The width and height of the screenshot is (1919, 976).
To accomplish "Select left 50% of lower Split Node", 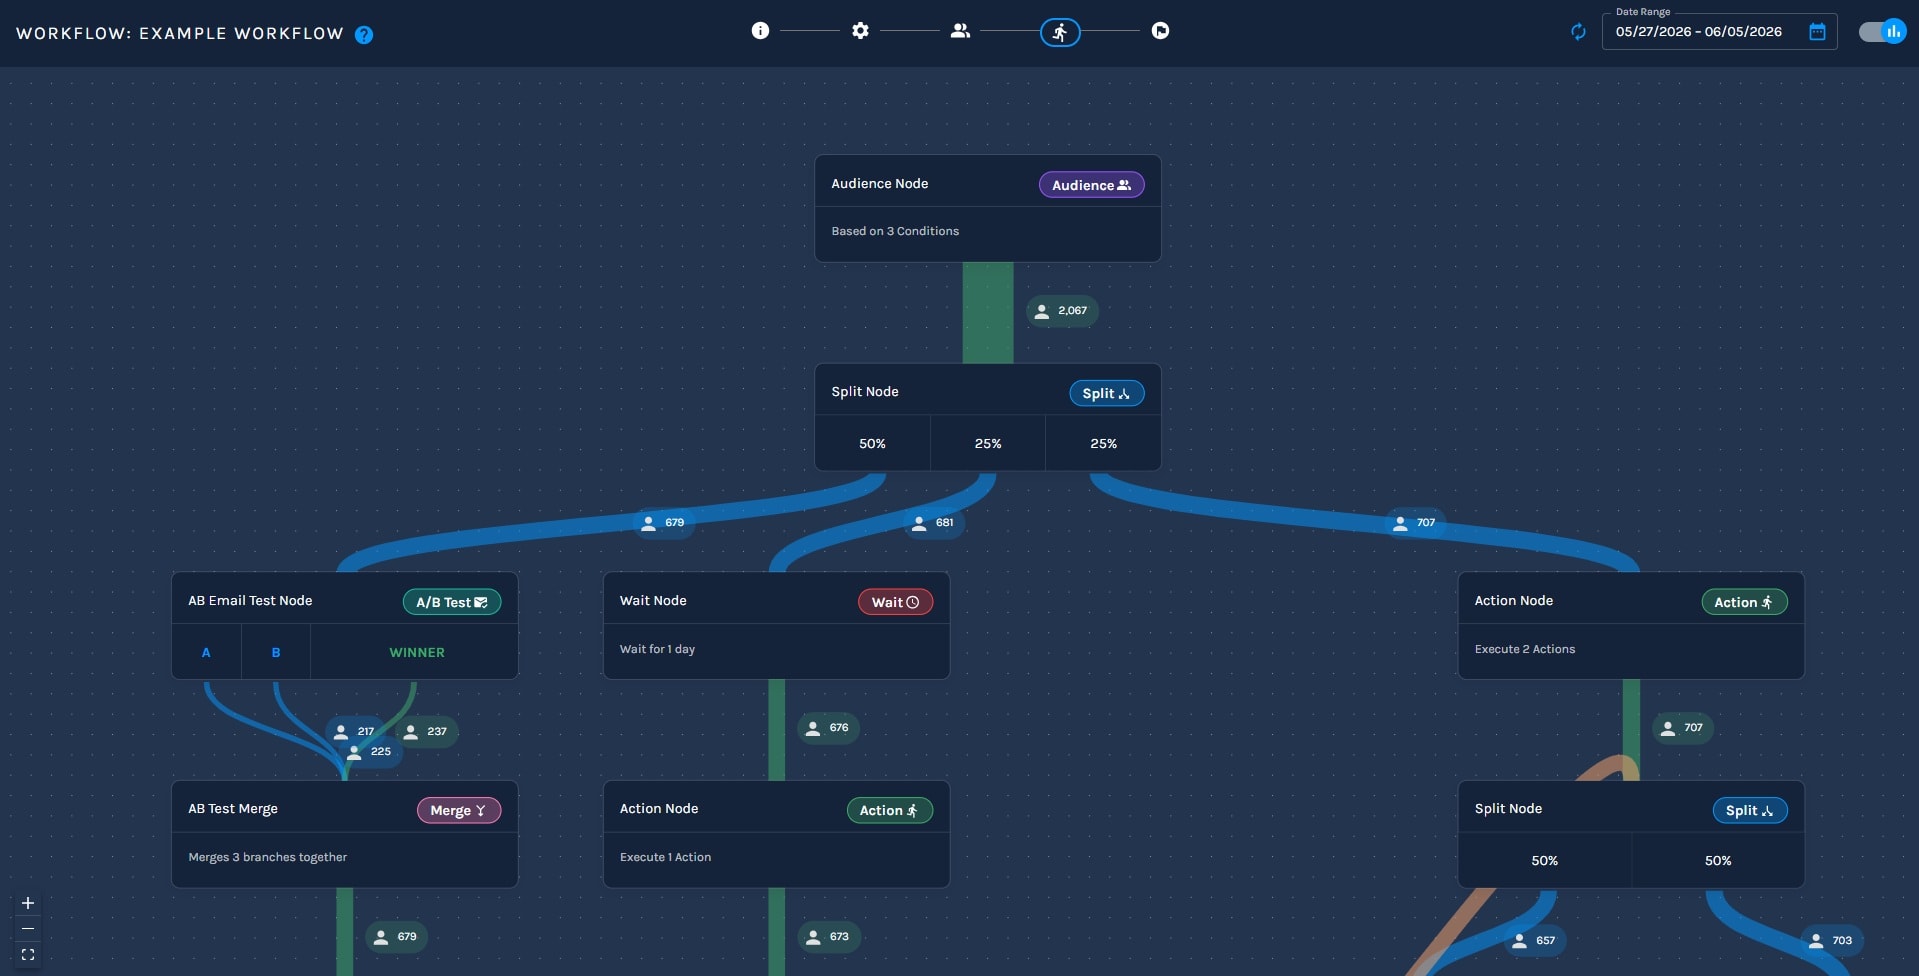I will point(1544,860).
